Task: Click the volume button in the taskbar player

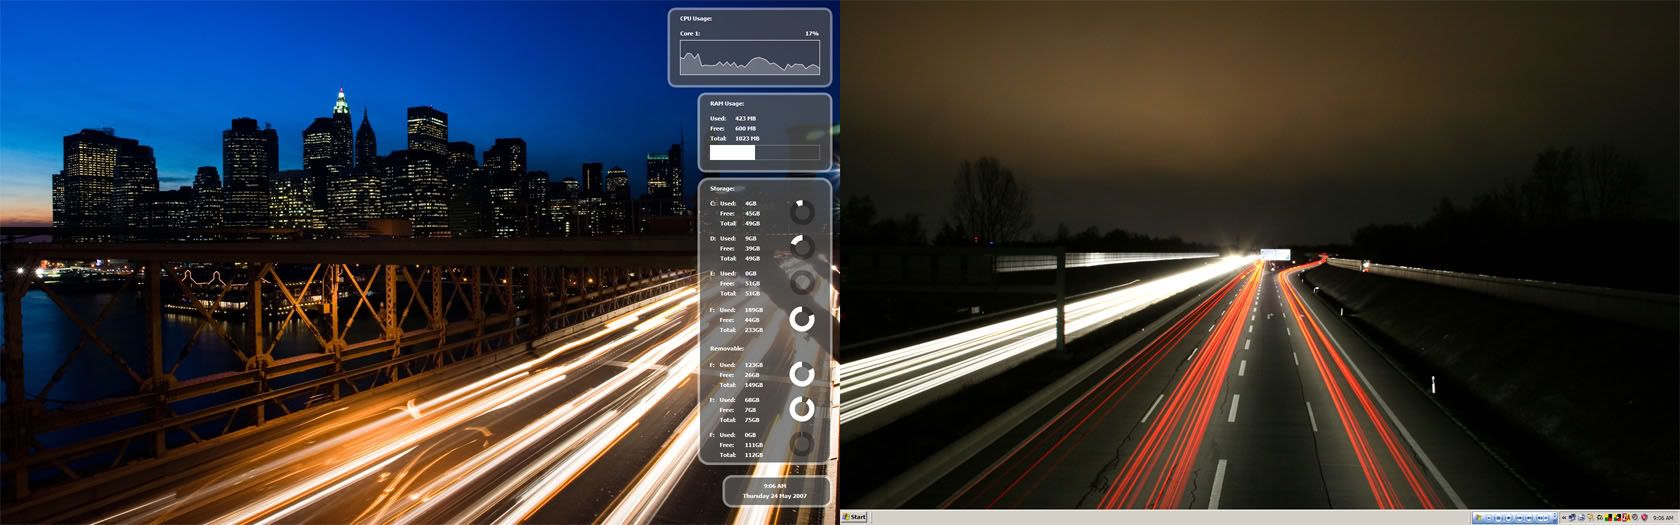Action: [1541, 518]
